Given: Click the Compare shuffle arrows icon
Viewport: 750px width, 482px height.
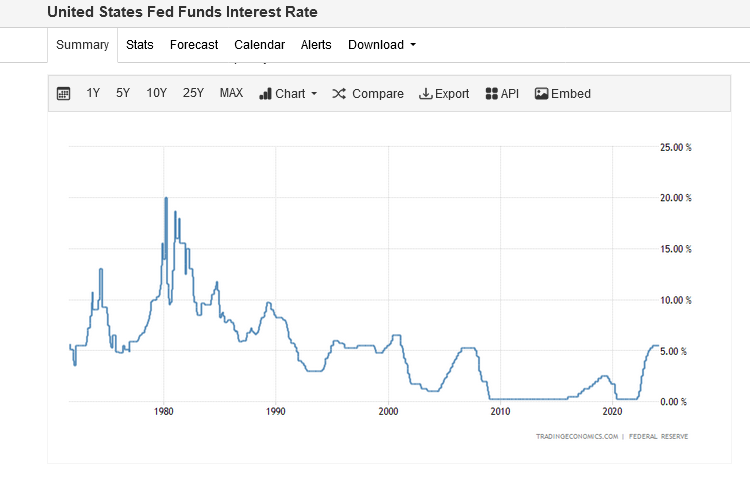Looking at the screenshot, I should (339, 94).
